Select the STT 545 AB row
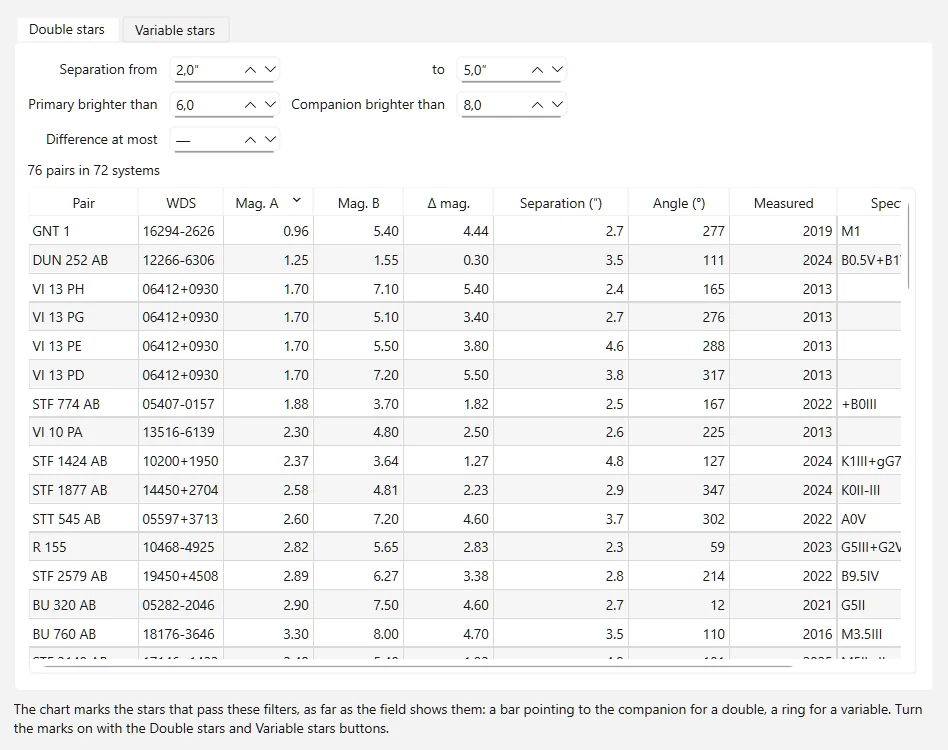Image resolution: width=948 pixels, height=750 pixels. 465,519
